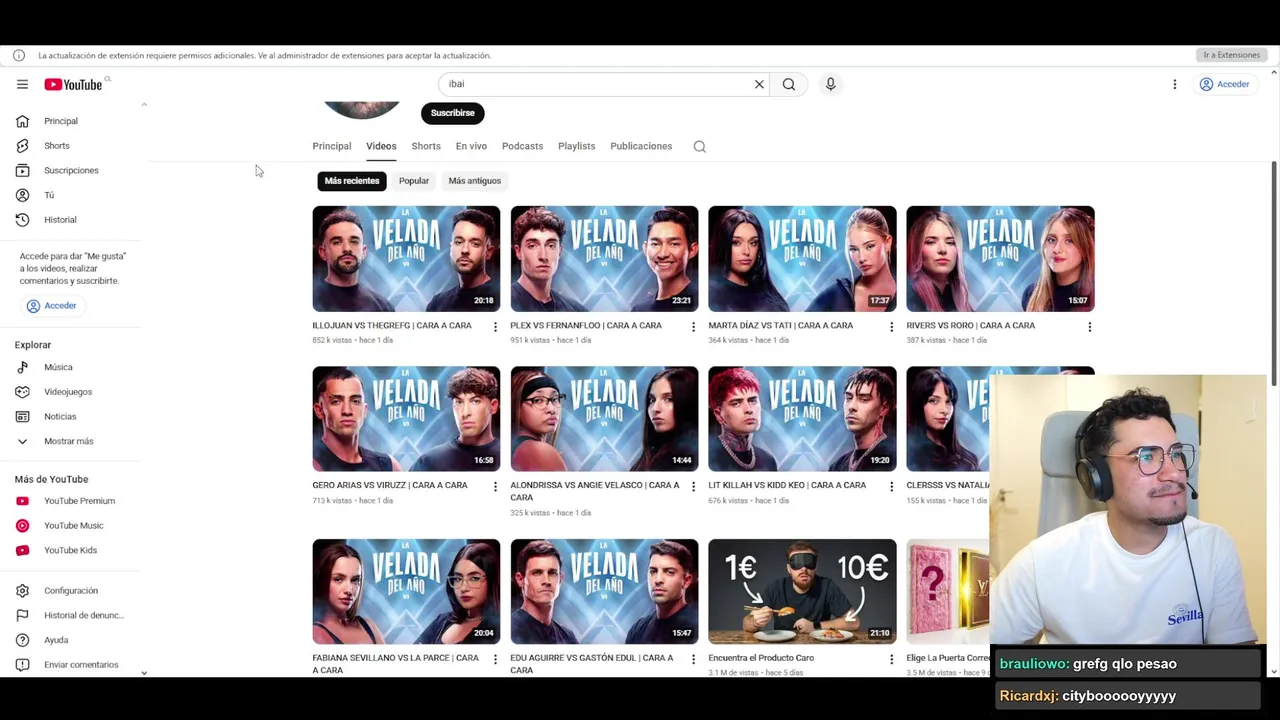The width and height of the screenshot is (1280, 720).
Task: Open options menu for Marta Díaz vs Tati
Action: point(891,327)
